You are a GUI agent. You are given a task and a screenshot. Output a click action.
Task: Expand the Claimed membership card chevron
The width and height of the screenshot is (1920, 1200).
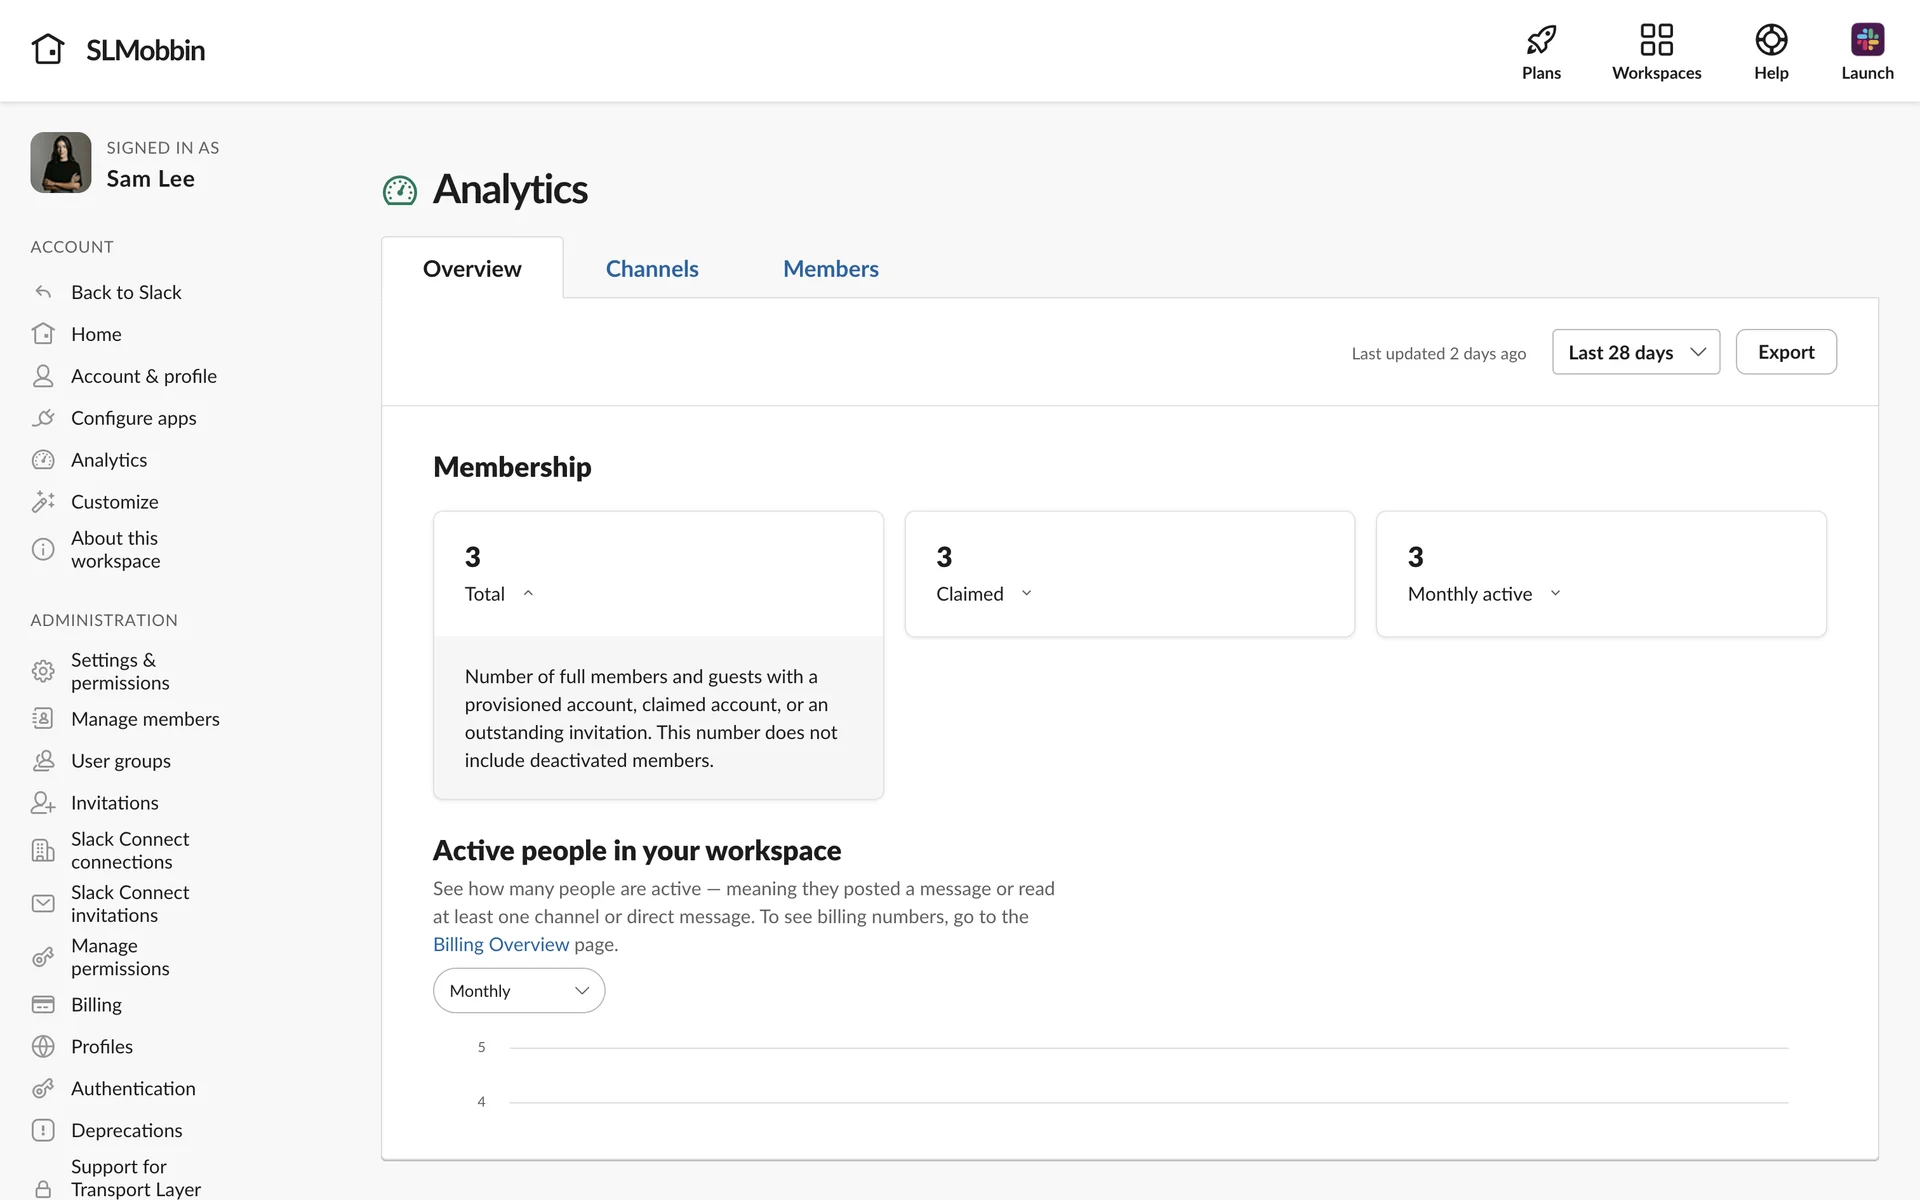pyautogui.click(x=1026, y=594)
